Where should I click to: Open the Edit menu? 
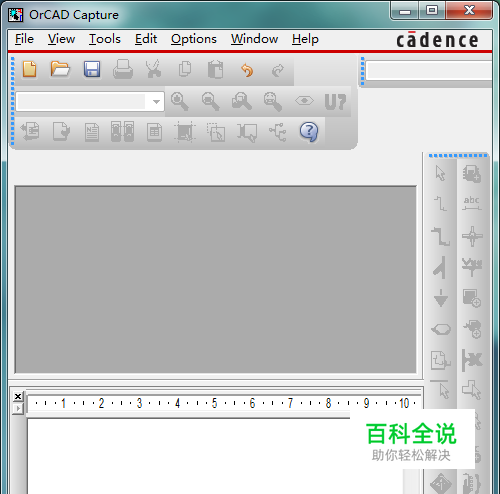tap(146, 39)
